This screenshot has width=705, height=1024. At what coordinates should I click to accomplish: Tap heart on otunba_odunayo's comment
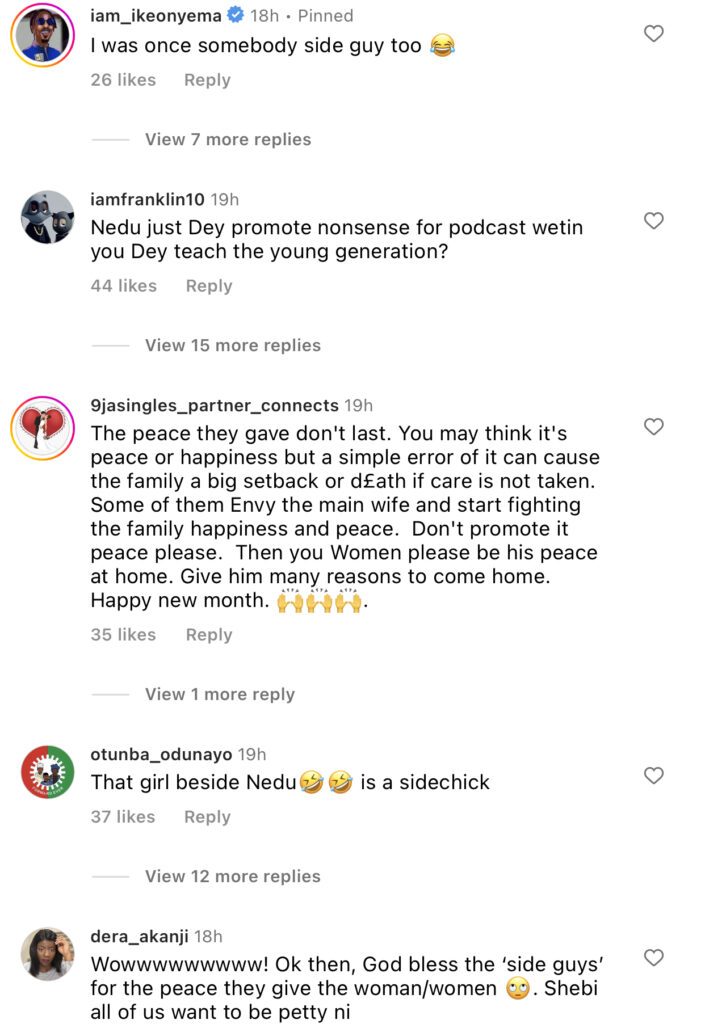point(653,775)
